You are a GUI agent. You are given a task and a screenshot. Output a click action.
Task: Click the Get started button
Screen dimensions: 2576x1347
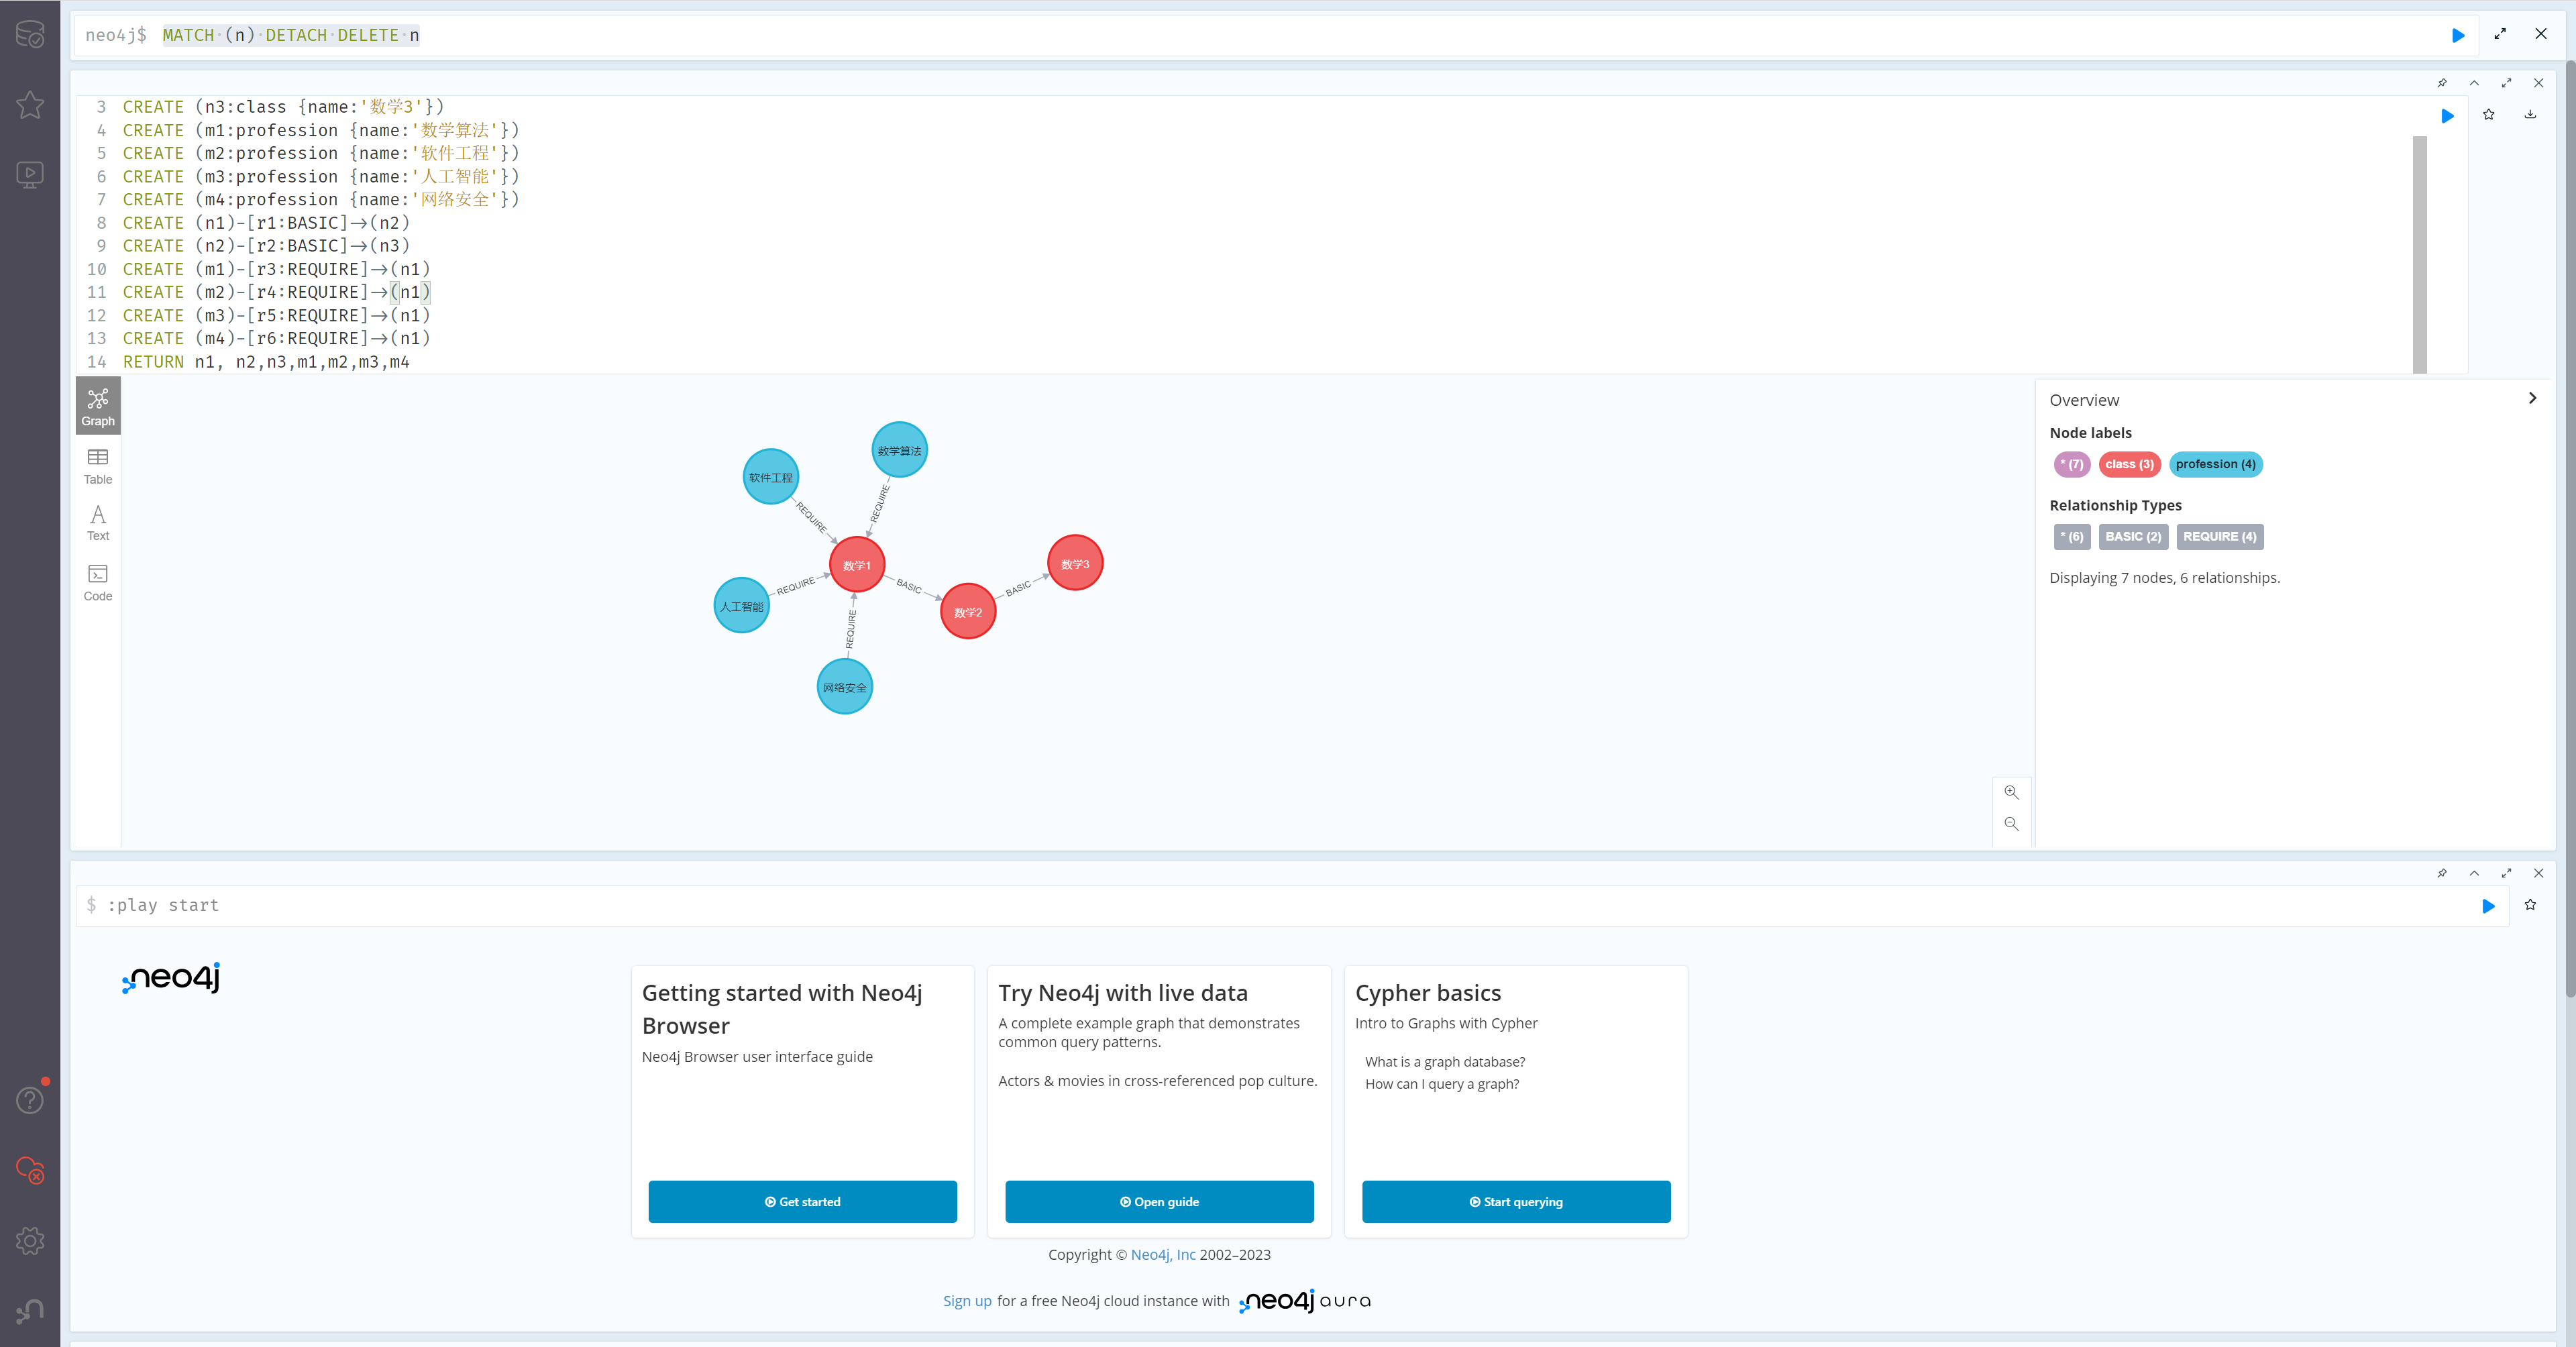click(x=802, y=1202)
